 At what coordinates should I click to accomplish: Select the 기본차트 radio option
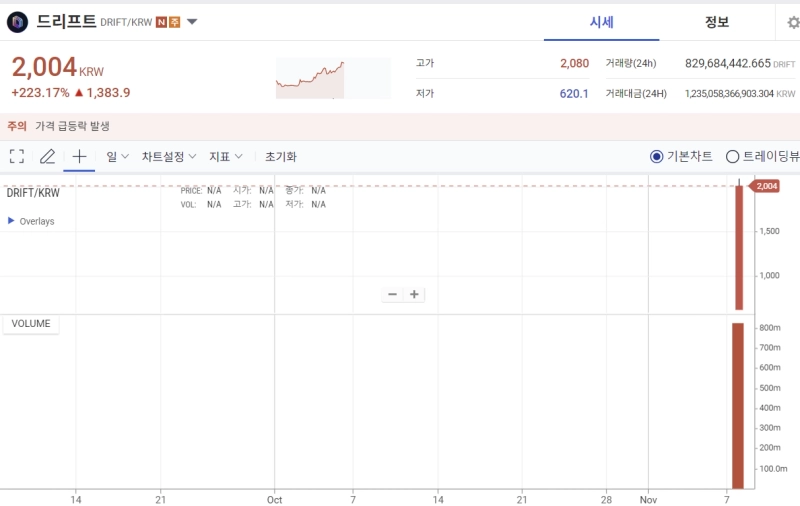click(x=657, y=156)
